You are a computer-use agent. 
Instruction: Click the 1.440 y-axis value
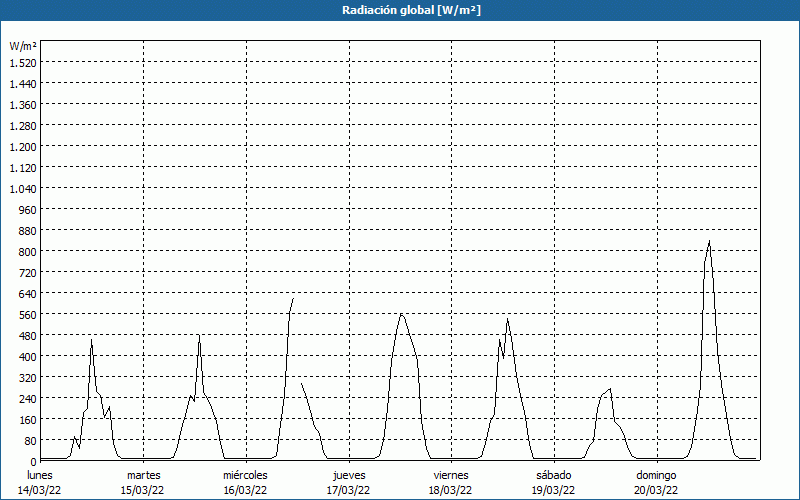point(23,84)
